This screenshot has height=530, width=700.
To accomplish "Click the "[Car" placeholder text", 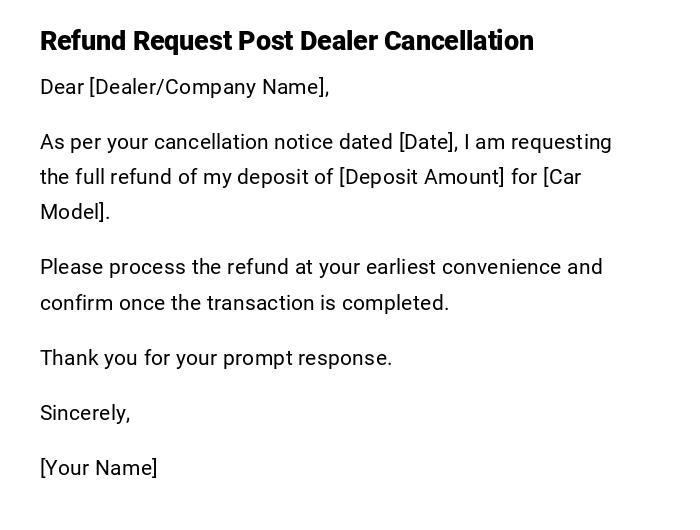I will (562, 177).
